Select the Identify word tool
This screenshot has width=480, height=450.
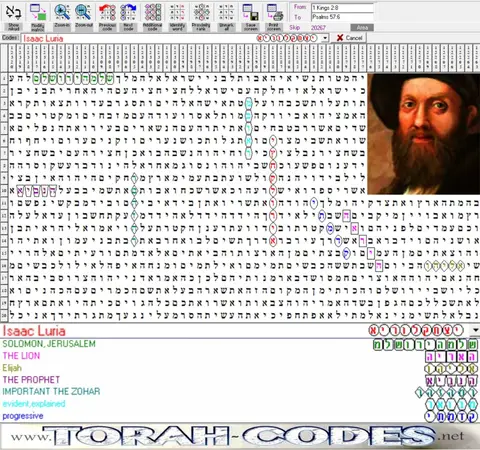pyautogui.click(x=177, y=17)
